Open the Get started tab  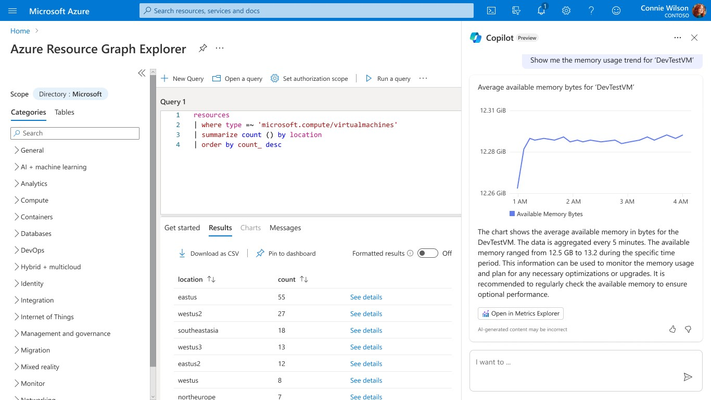(182, 228)
